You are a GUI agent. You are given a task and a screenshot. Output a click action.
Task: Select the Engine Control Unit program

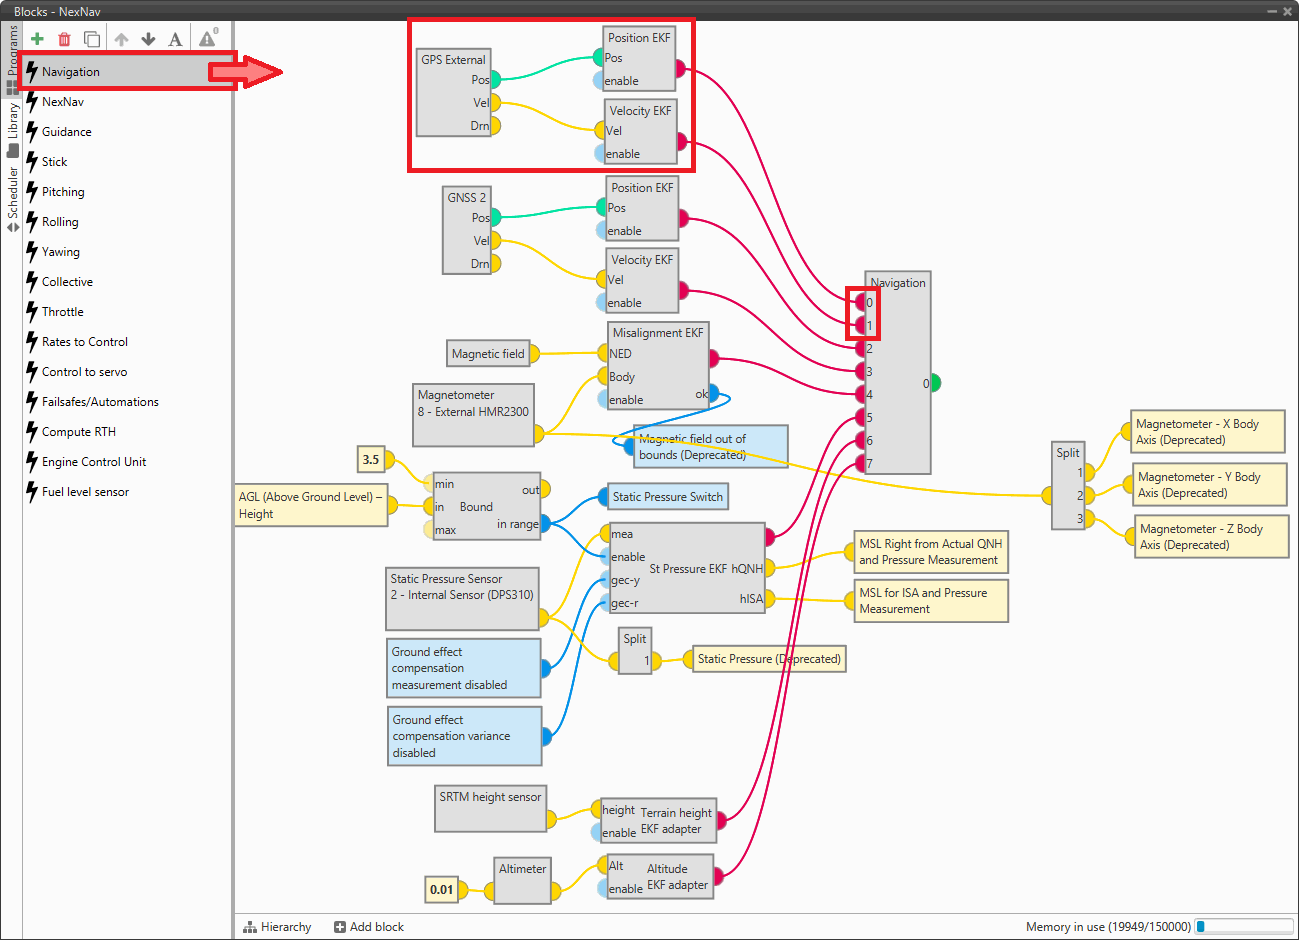[x=94, y=462]
